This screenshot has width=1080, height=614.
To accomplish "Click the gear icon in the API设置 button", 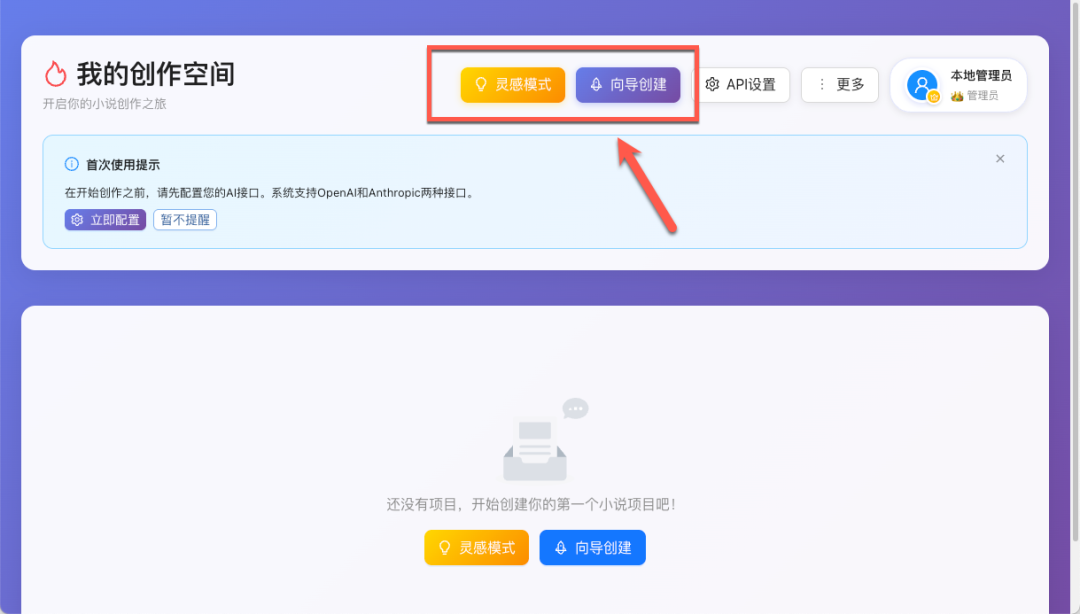I will [713, 84].
